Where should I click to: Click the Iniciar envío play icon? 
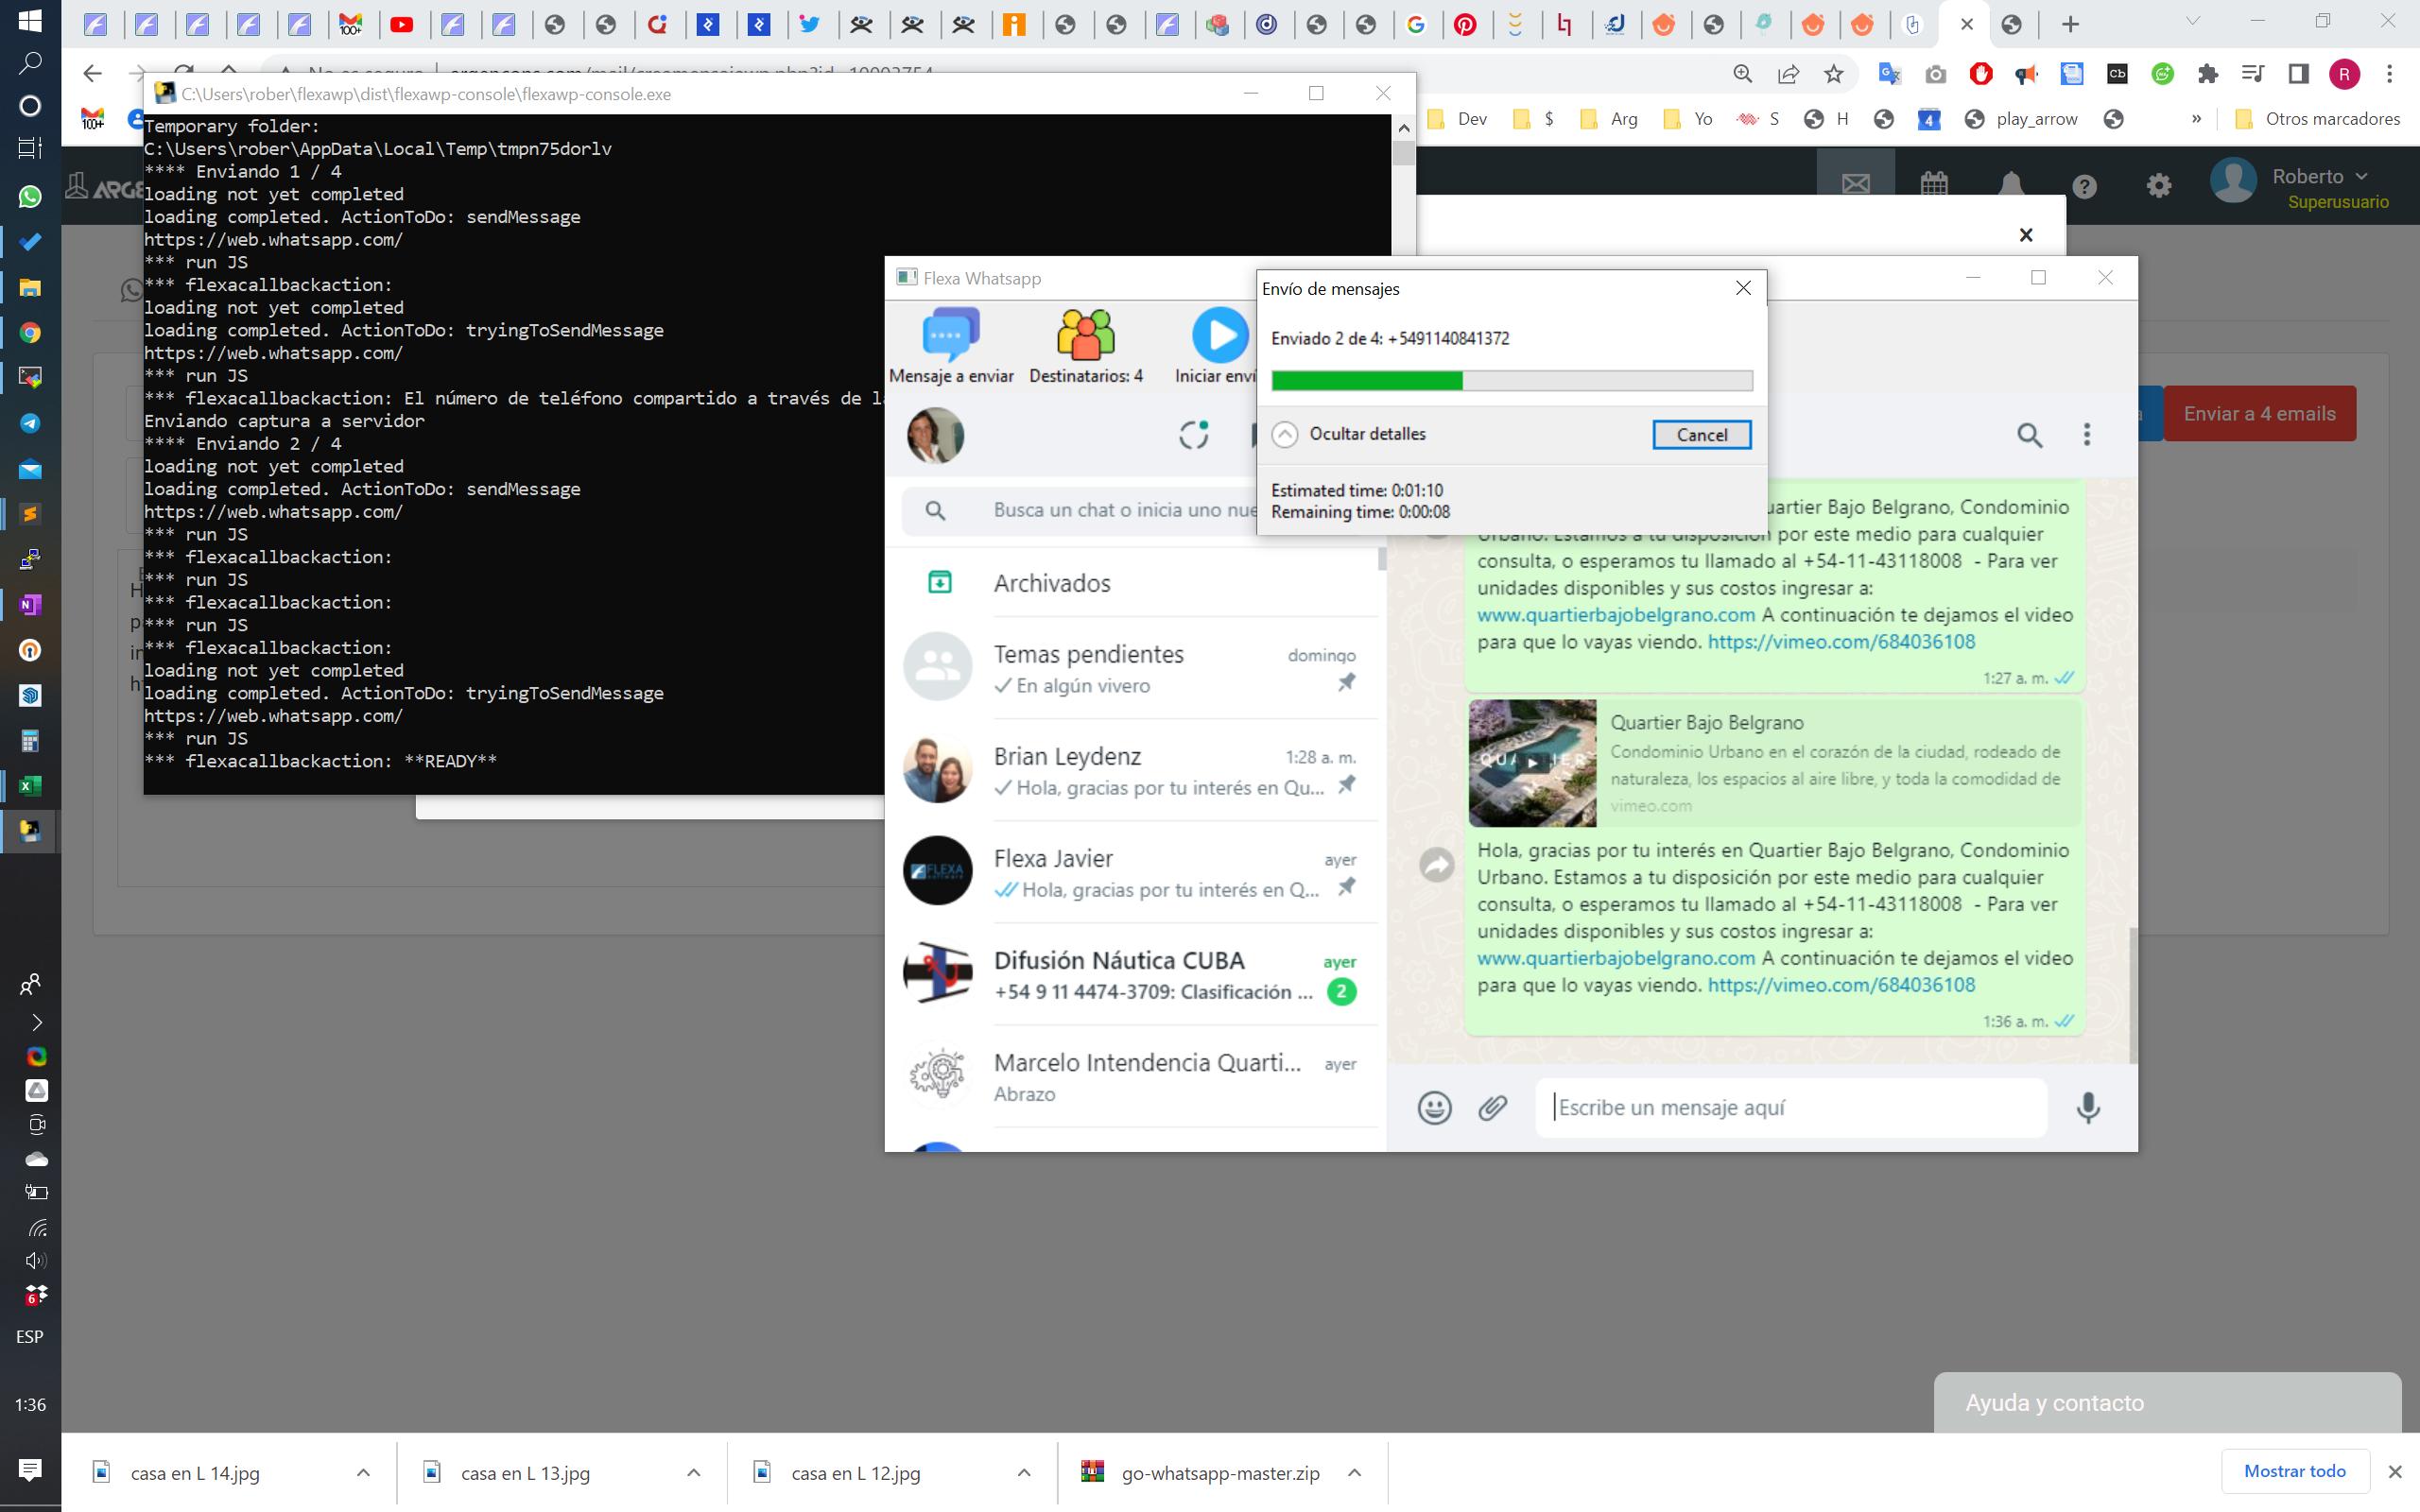pyautogui.click(x=1220, y=335)
